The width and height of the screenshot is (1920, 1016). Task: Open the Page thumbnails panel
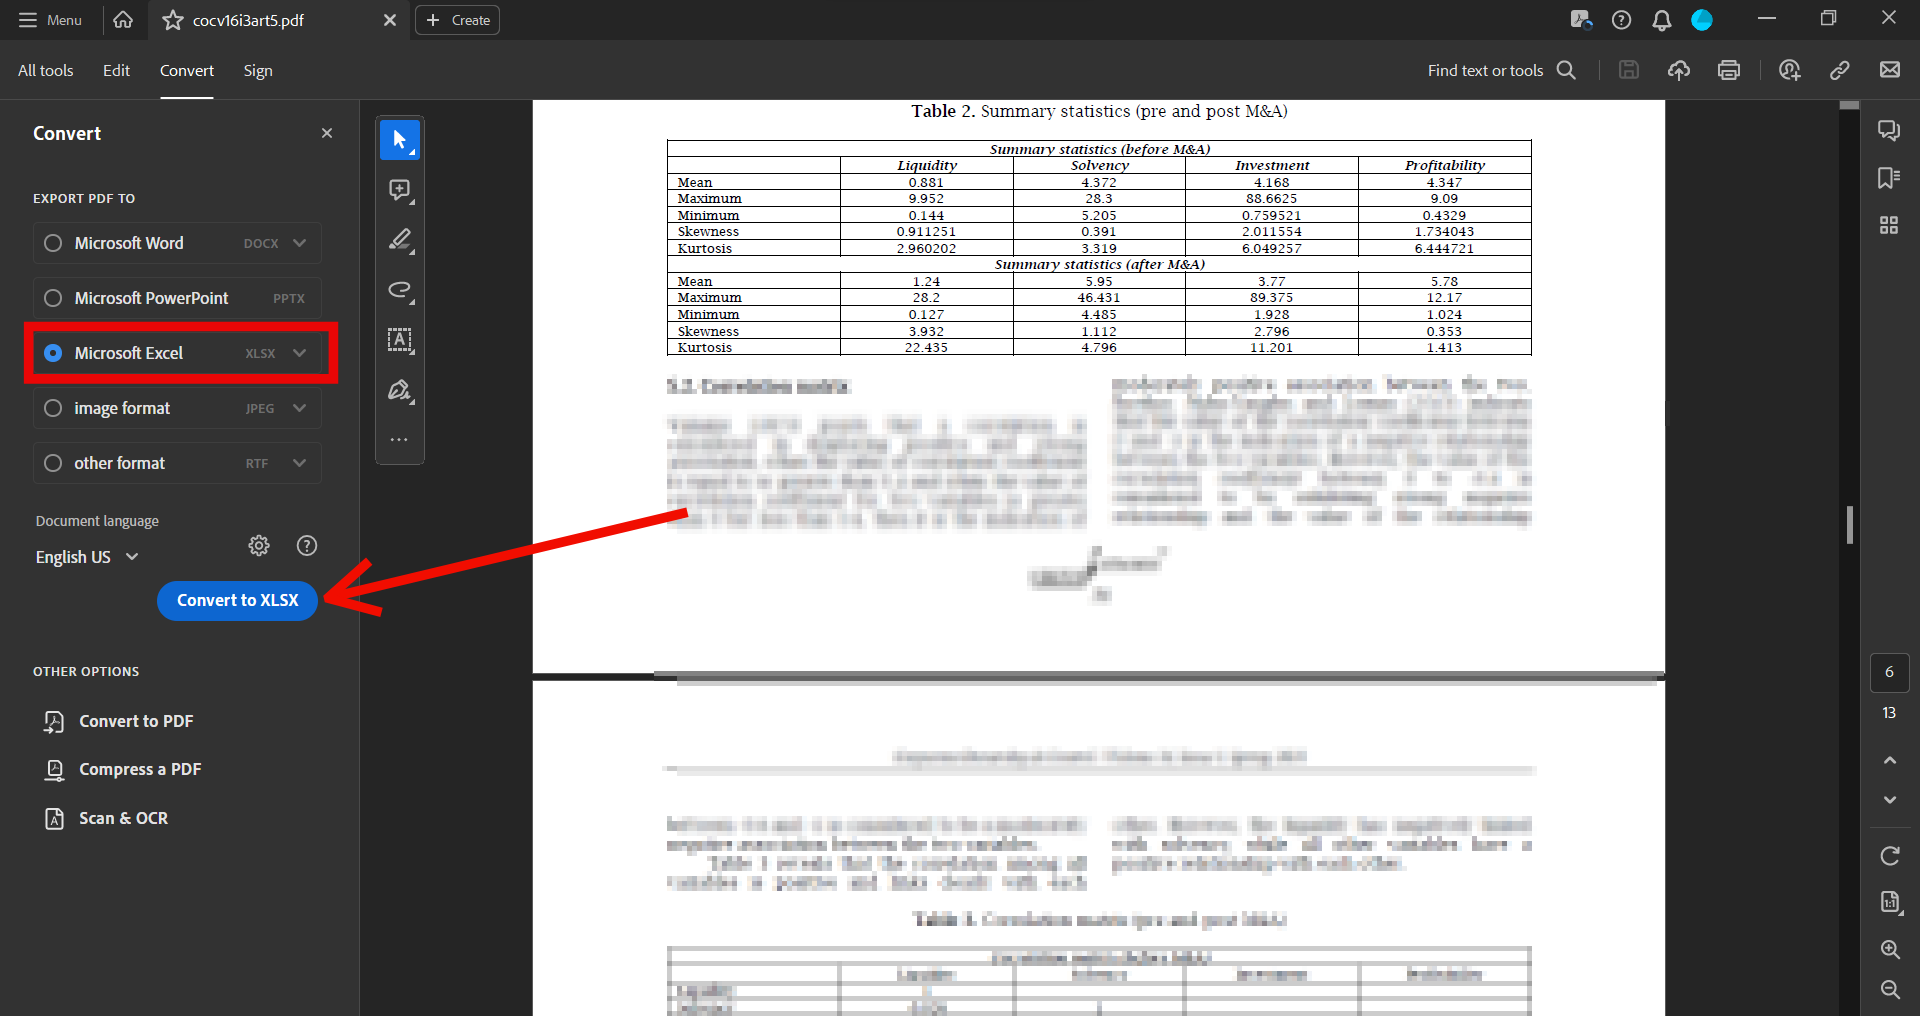pyautogui.click(x=1889, y=225)
